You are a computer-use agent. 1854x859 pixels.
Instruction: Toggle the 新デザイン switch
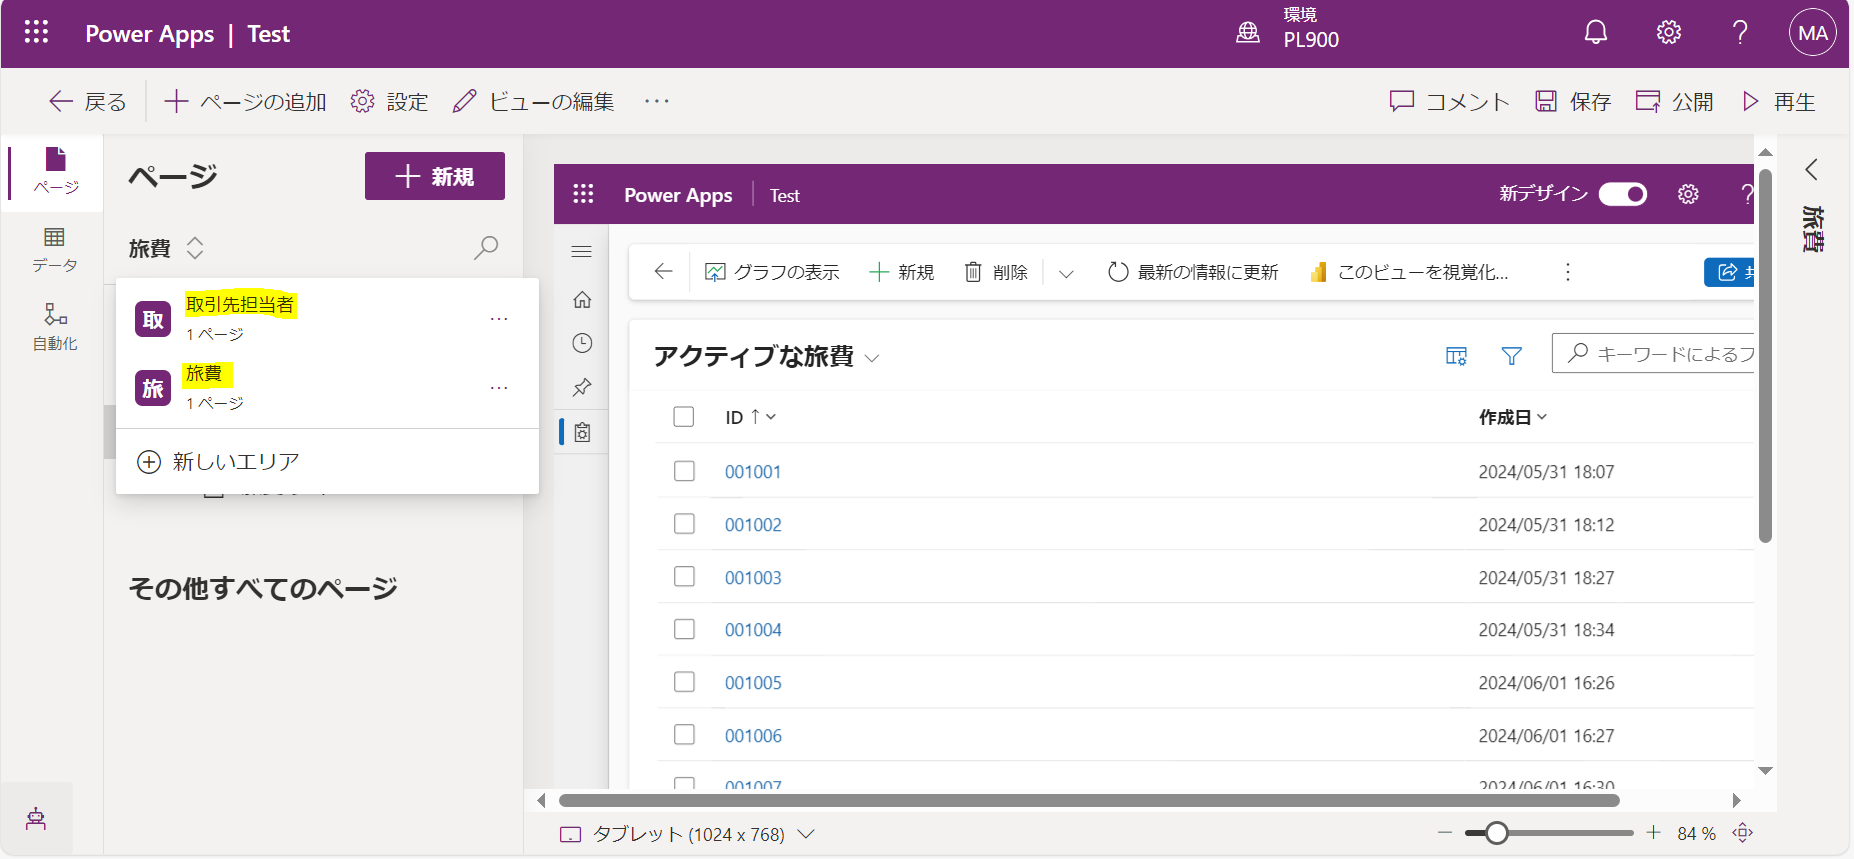1623,194
